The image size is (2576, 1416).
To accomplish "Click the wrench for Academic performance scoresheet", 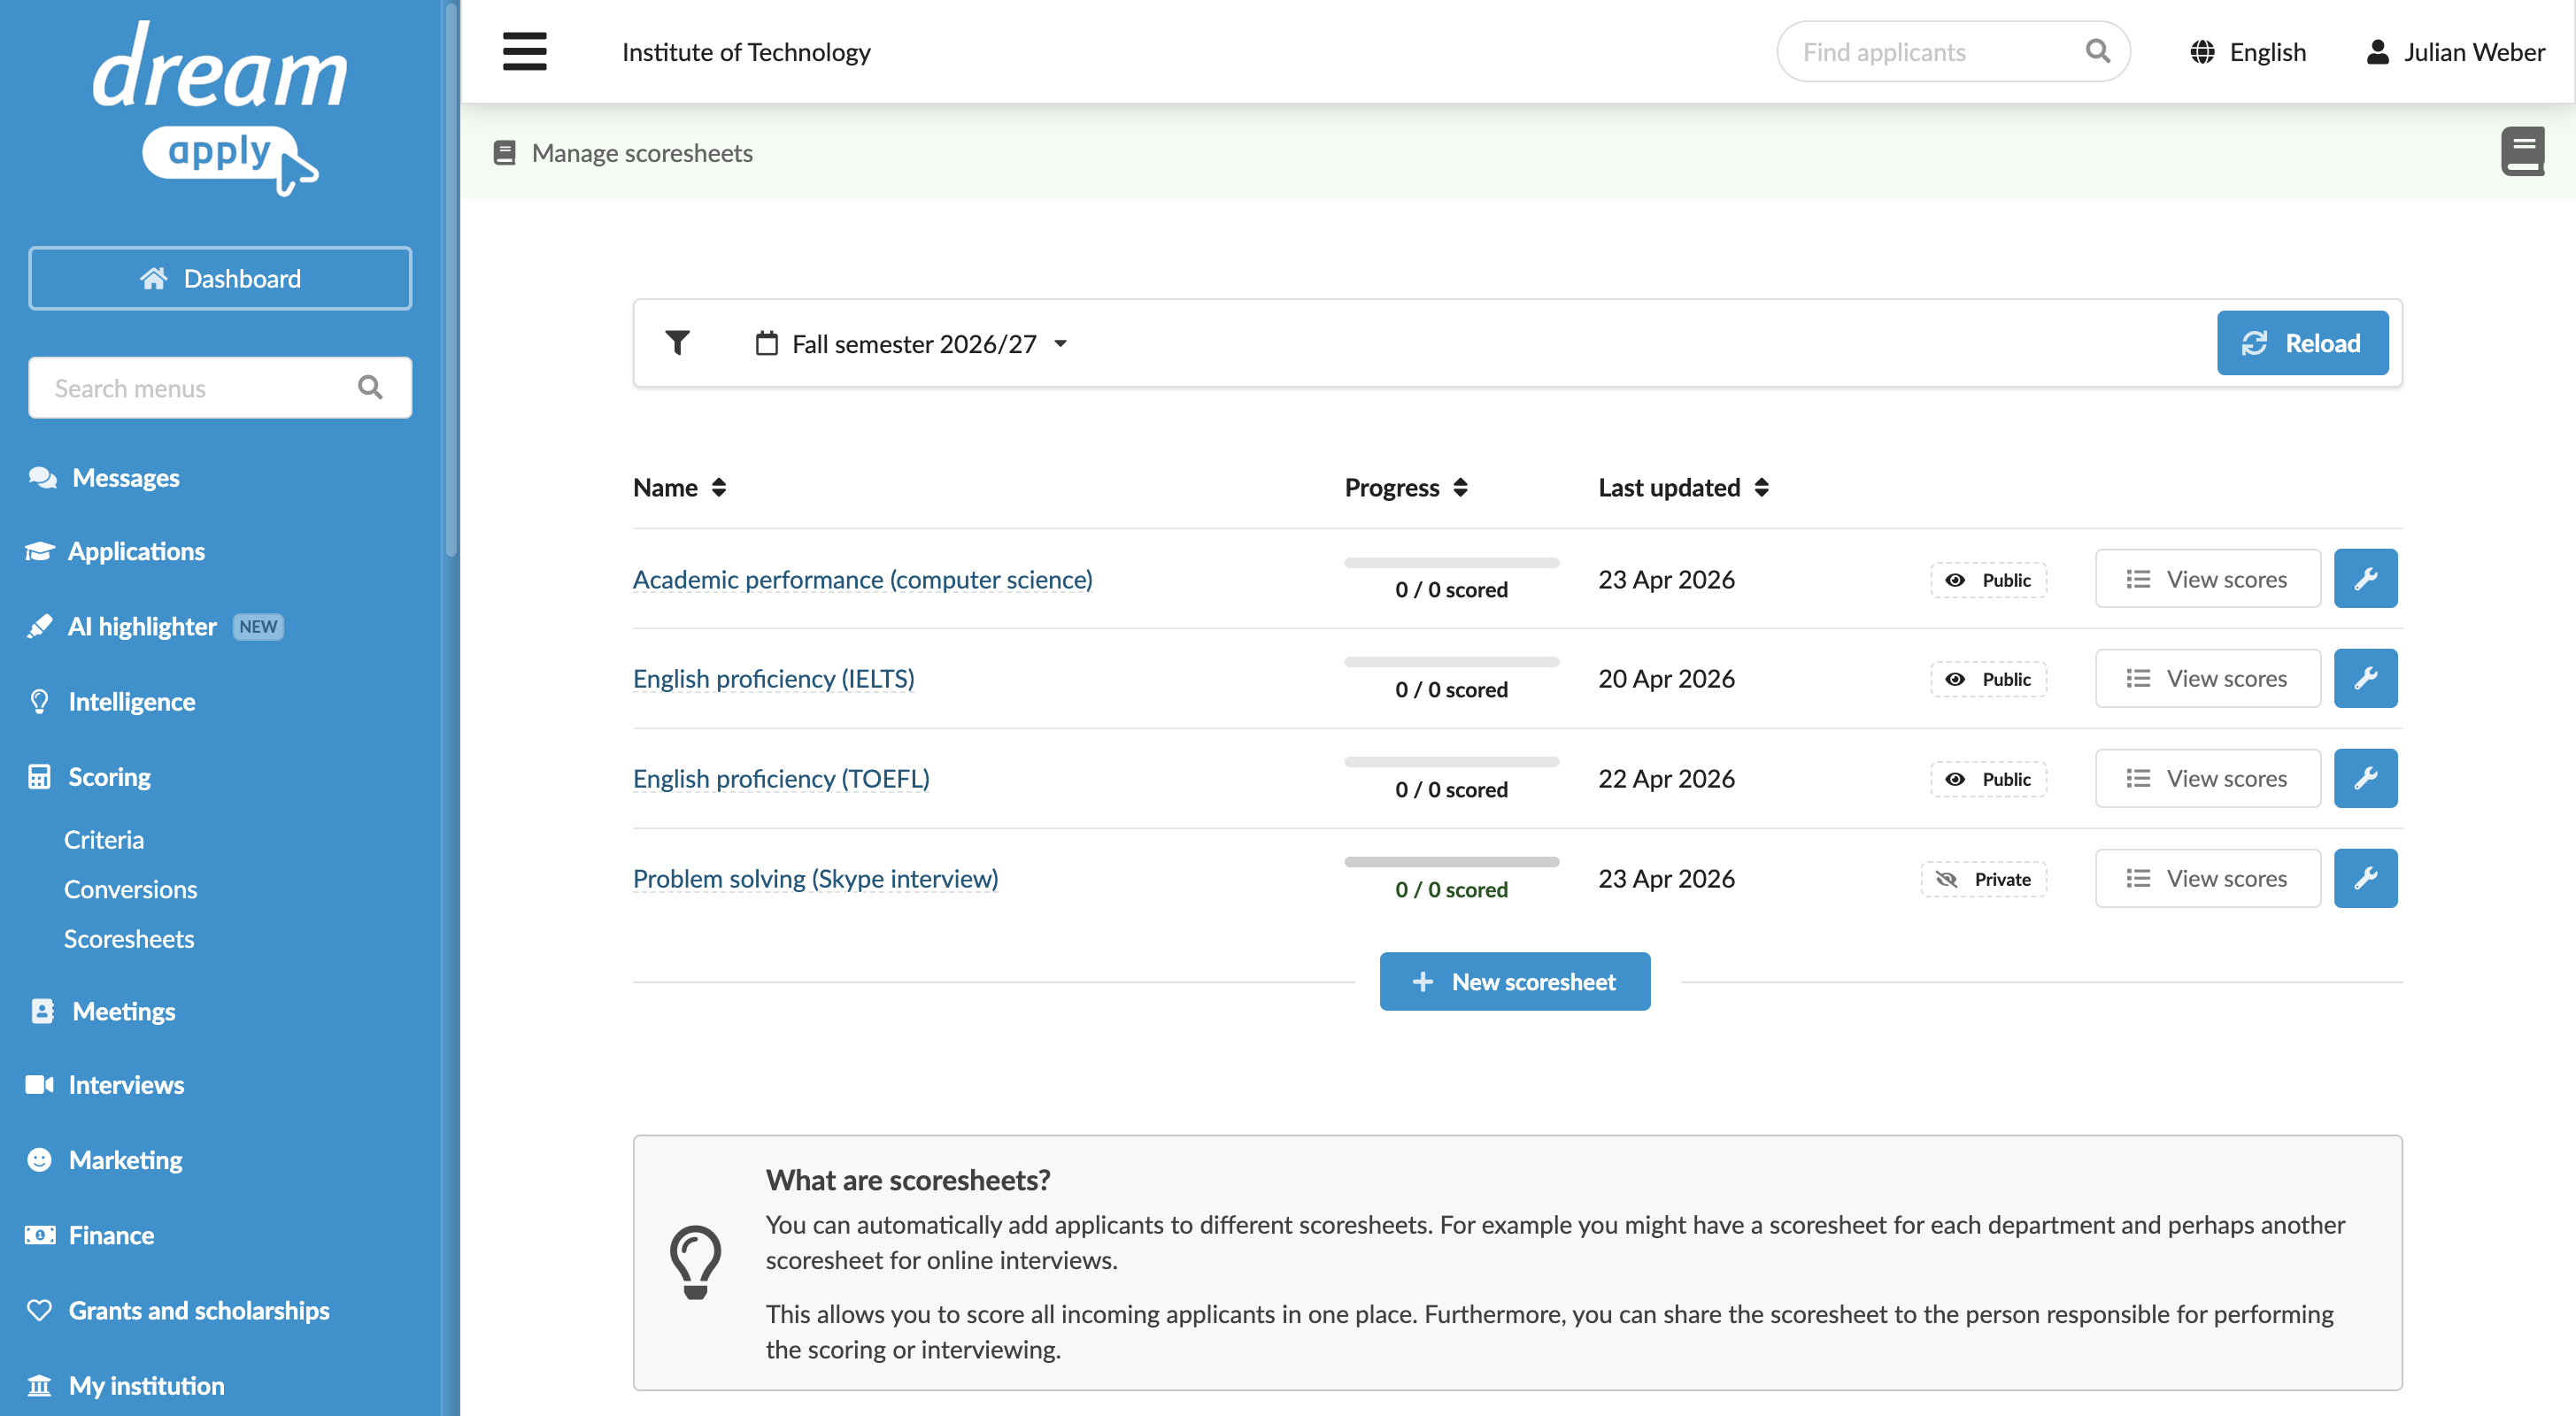I will (2365, 578).
